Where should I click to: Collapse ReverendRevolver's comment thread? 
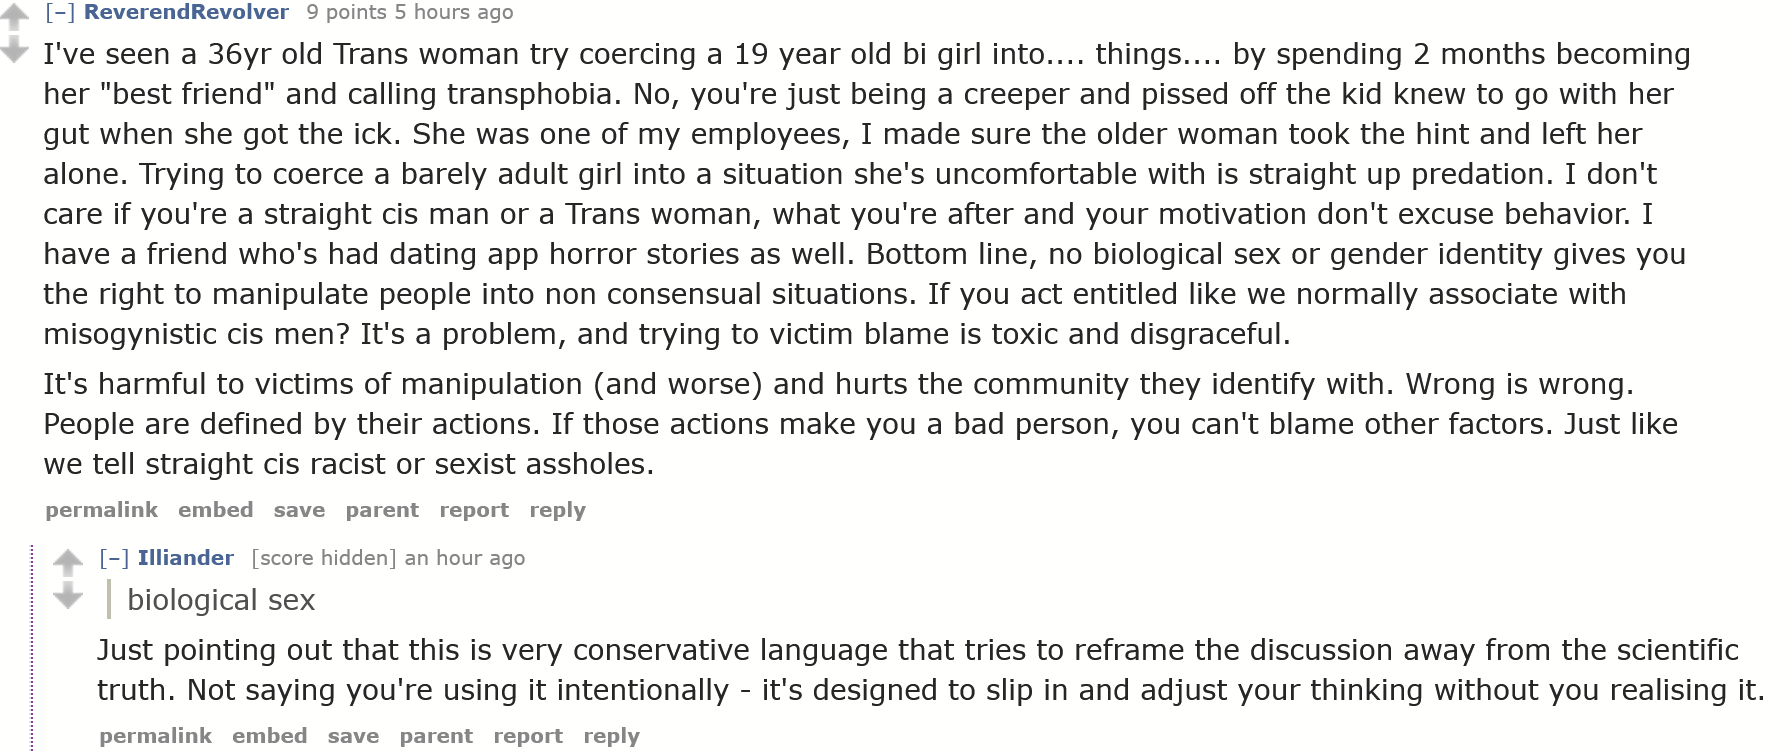coord(60,12)
